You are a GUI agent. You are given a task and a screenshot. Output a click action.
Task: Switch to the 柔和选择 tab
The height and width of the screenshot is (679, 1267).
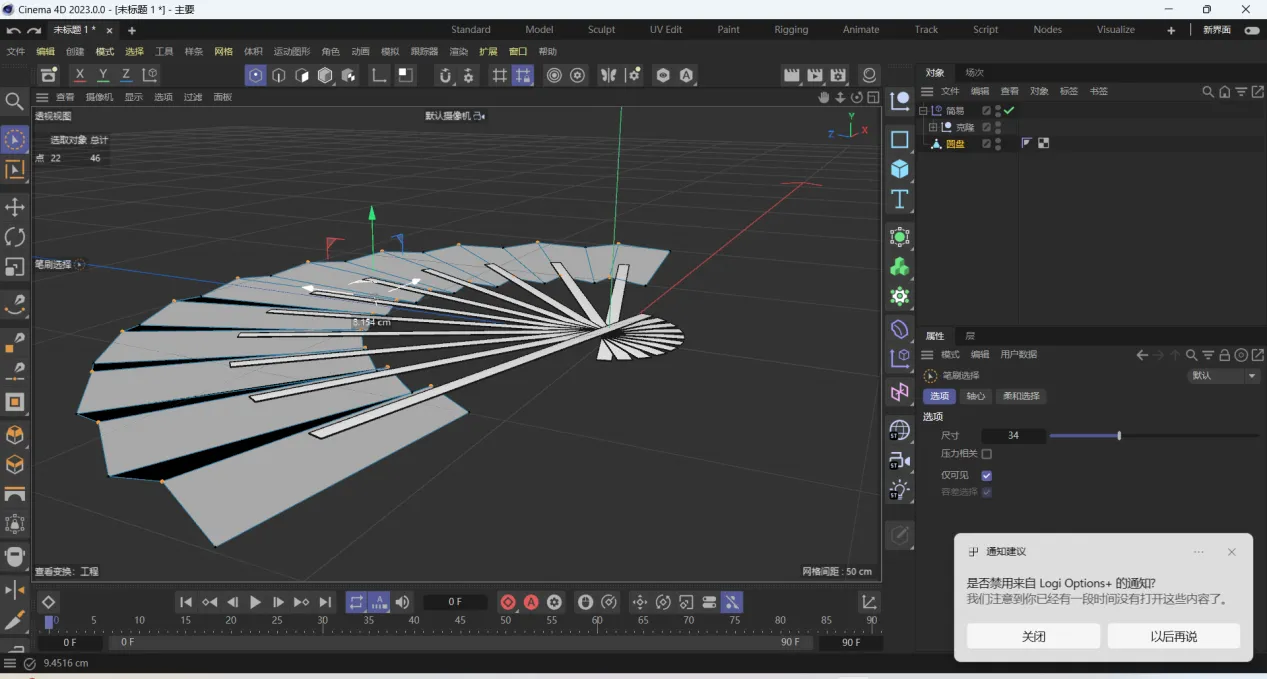click(x=1021, y=396)
